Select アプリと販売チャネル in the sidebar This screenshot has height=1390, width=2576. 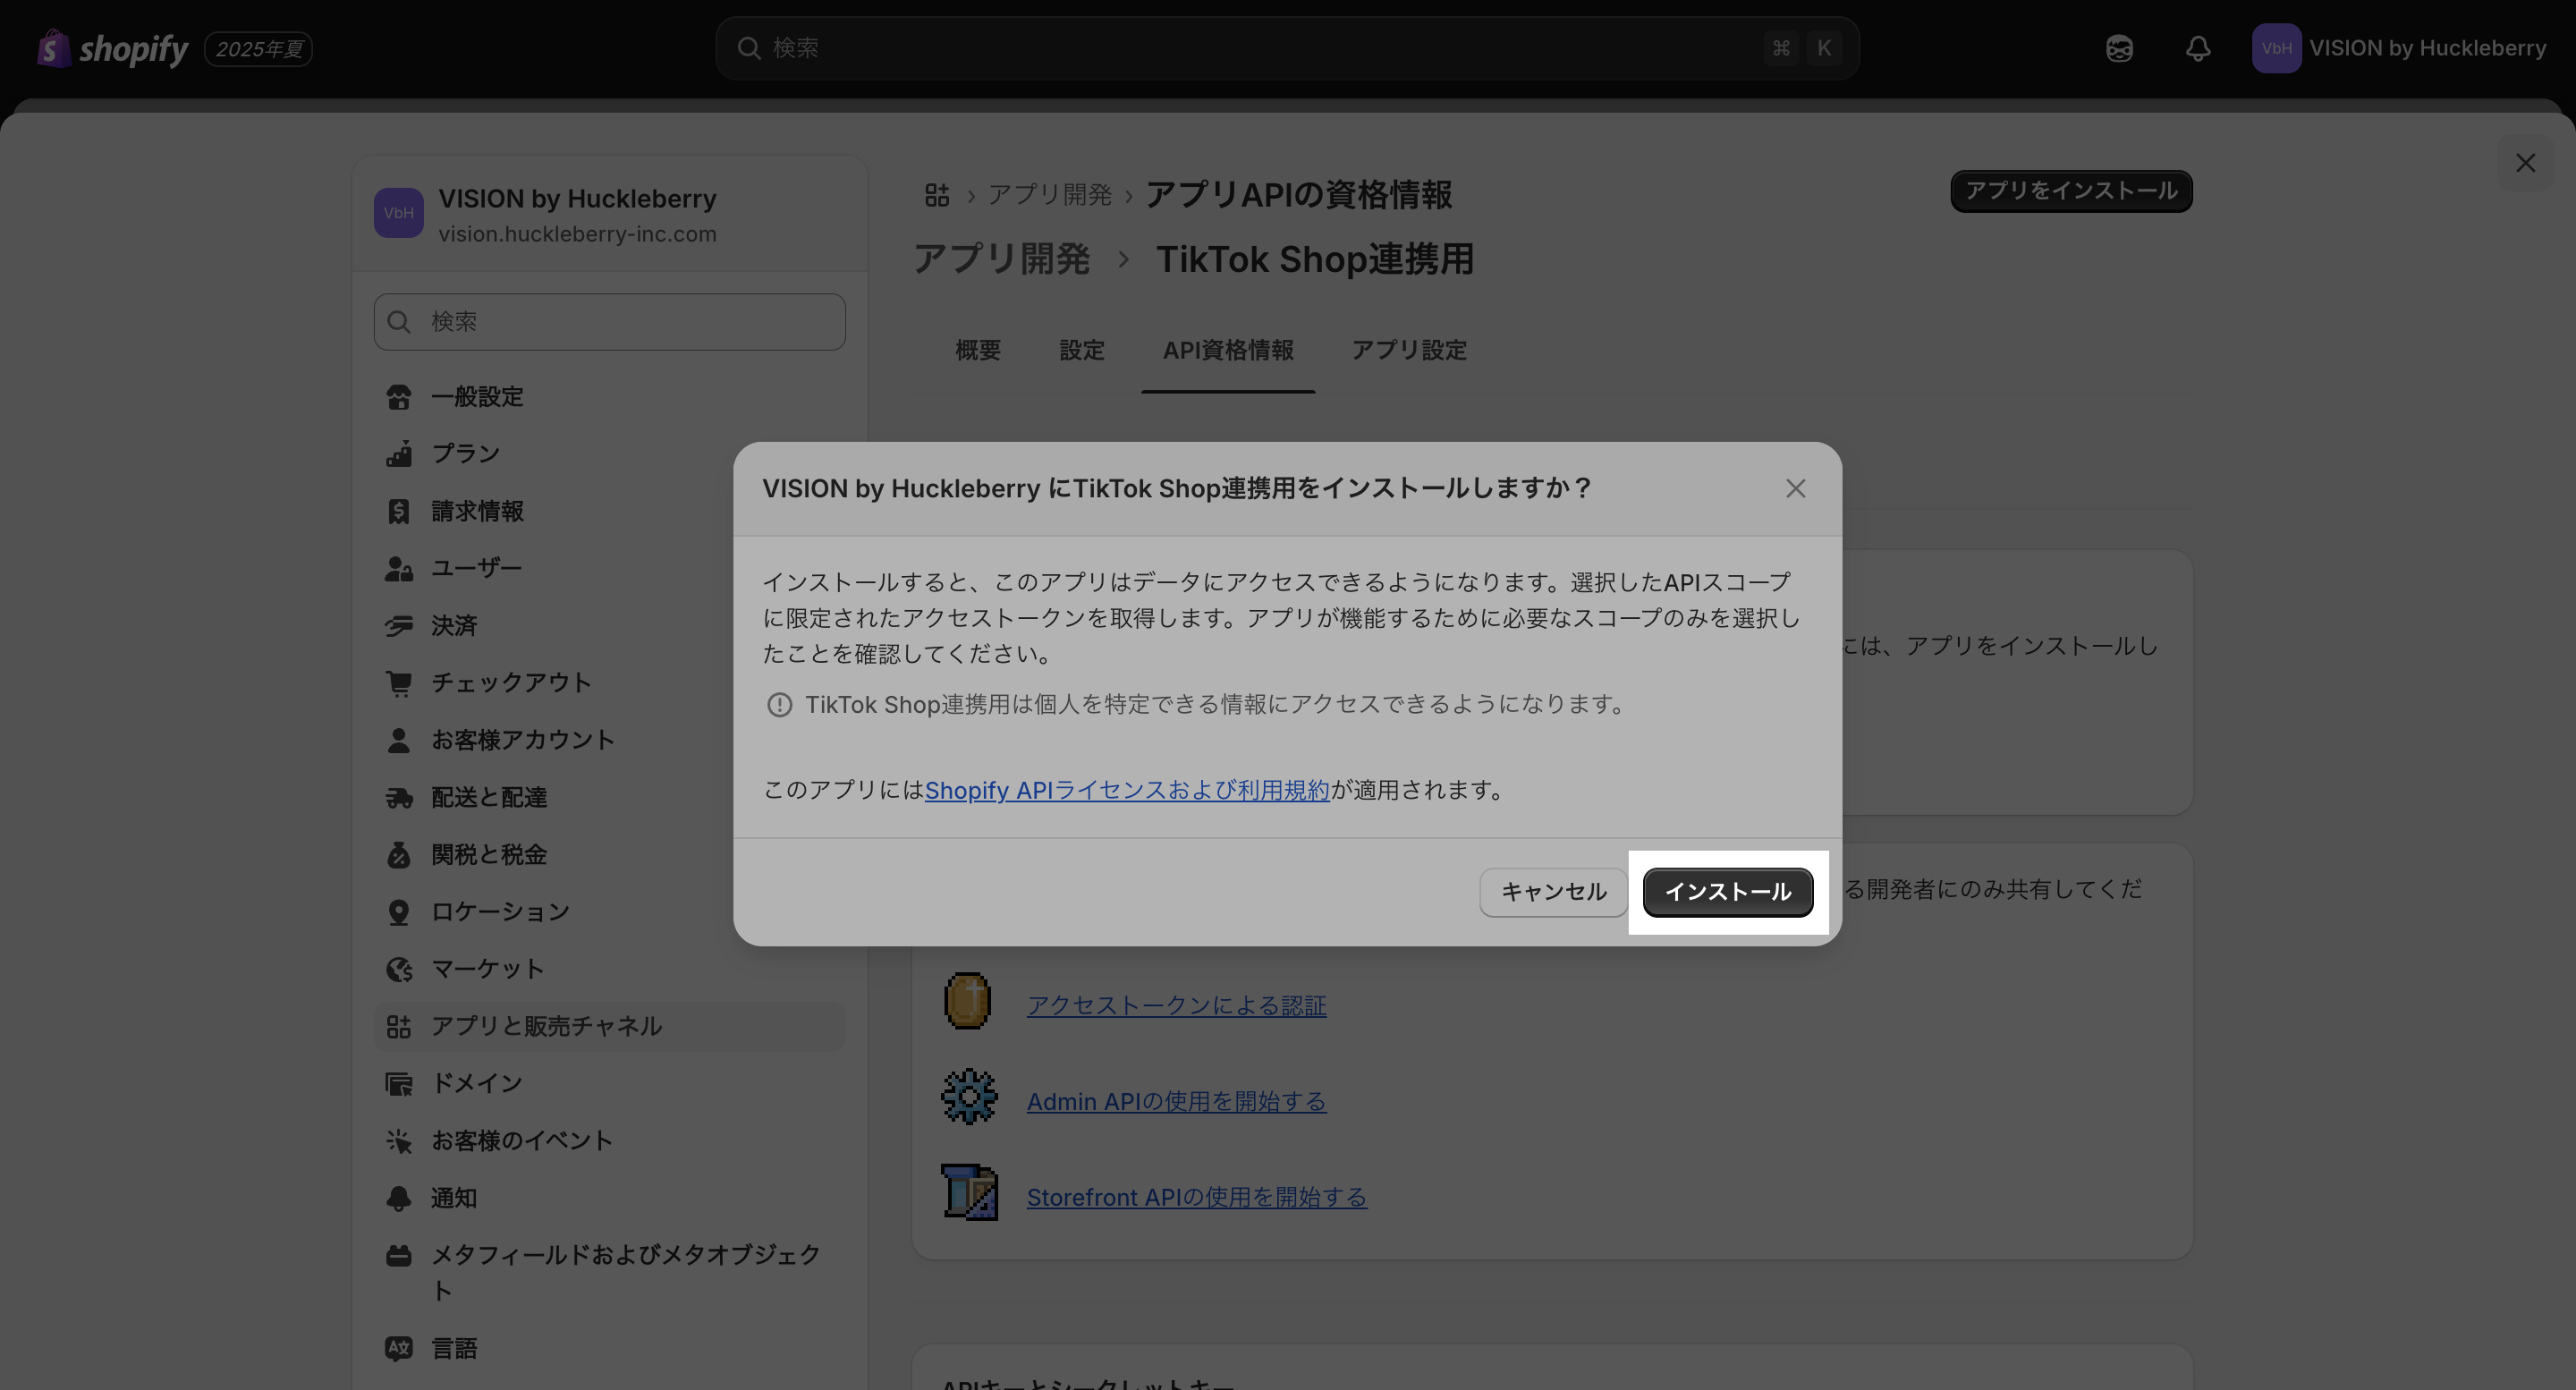pyautogui.click(x=609, y=1026)
